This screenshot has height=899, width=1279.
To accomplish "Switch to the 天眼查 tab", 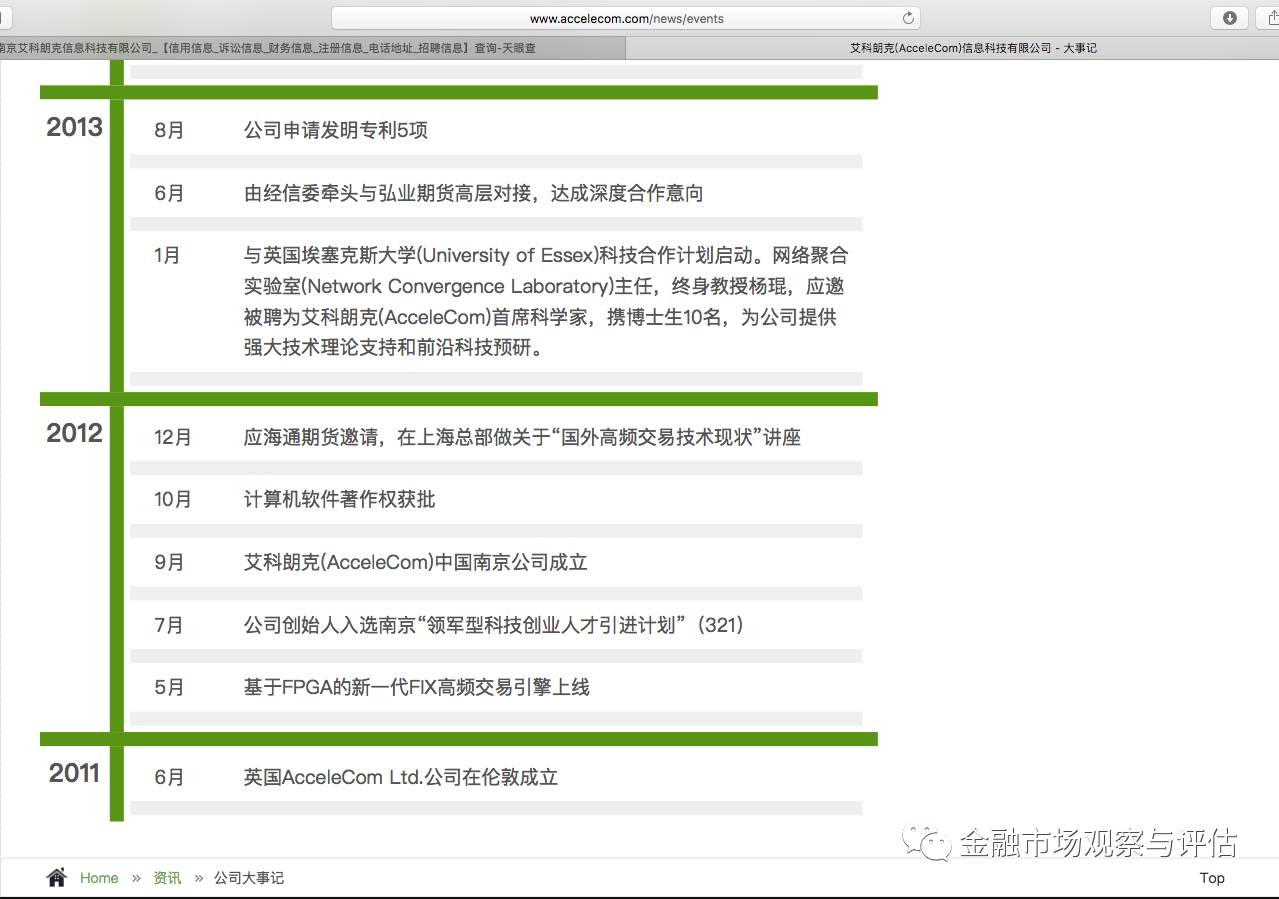I will click(x=312, y=48).
